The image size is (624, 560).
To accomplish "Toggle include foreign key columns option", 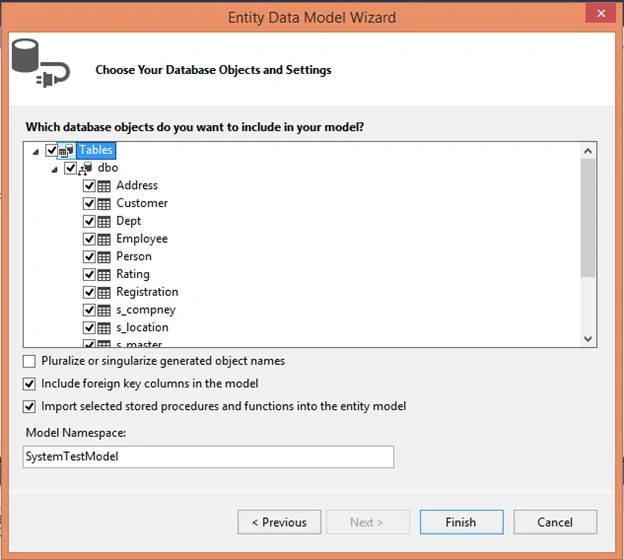I will click(x=29, y=384).
